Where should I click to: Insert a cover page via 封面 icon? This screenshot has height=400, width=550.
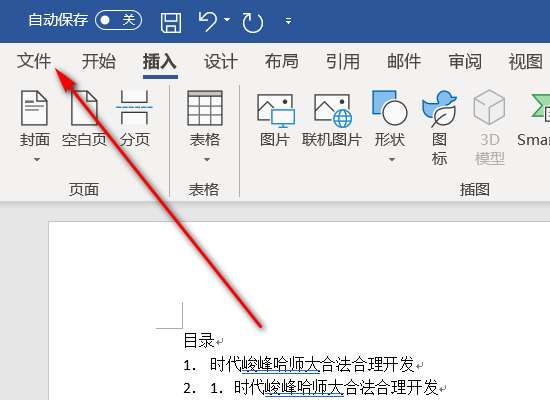(x=34, y=126)
